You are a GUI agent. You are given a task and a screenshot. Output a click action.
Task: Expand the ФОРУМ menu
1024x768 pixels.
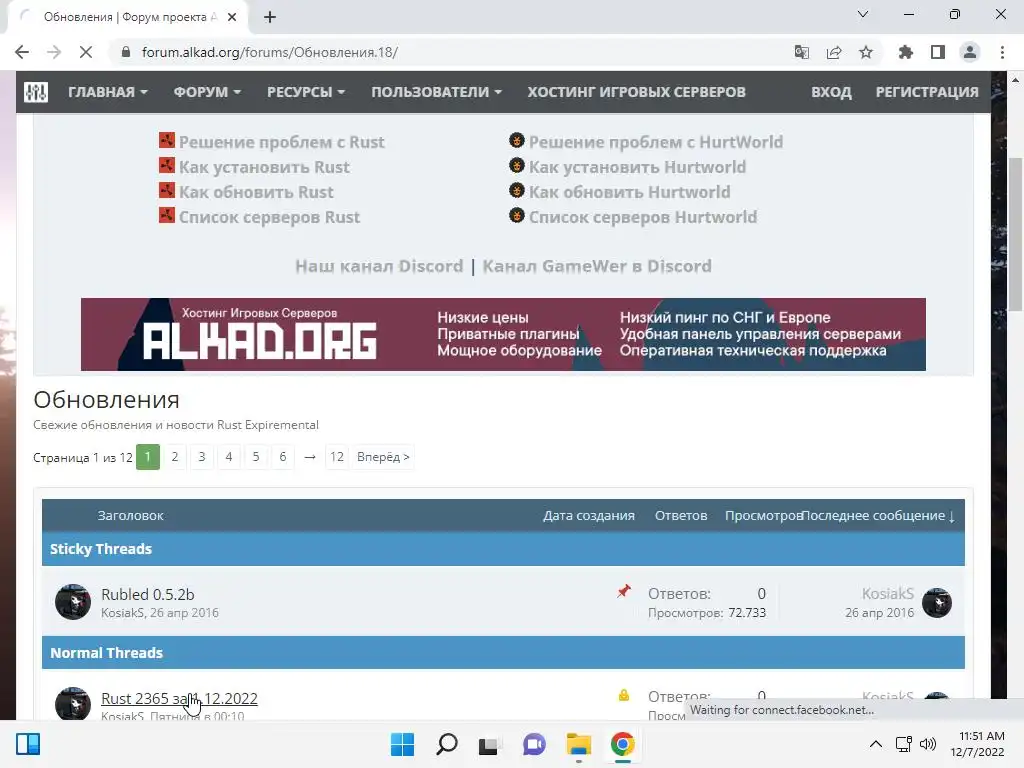click(207, 92)
